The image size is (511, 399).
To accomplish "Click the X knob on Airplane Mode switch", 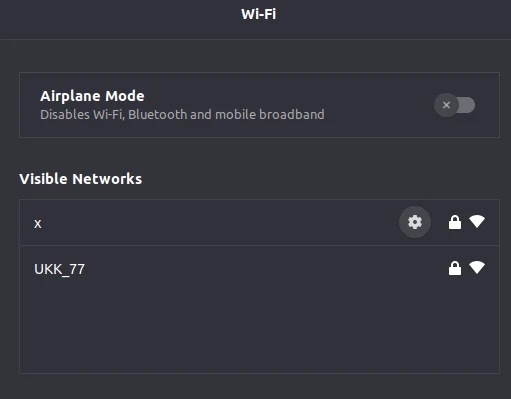I will point(446,105).
